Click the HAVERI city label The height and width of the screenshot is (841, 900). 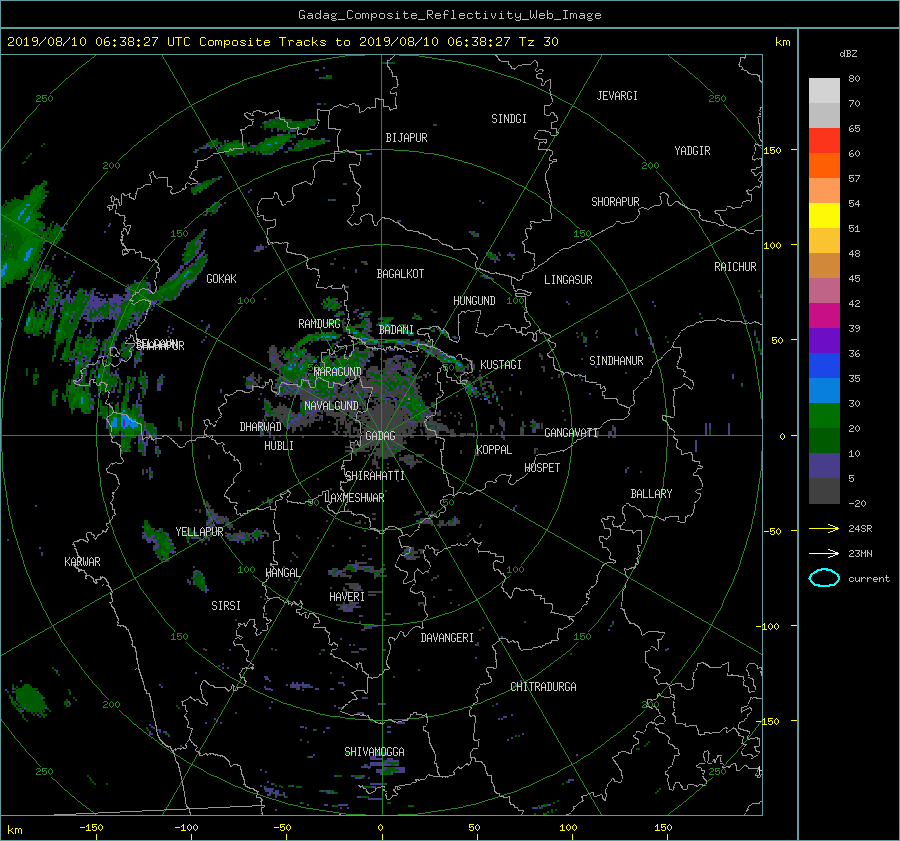[347, 597]
